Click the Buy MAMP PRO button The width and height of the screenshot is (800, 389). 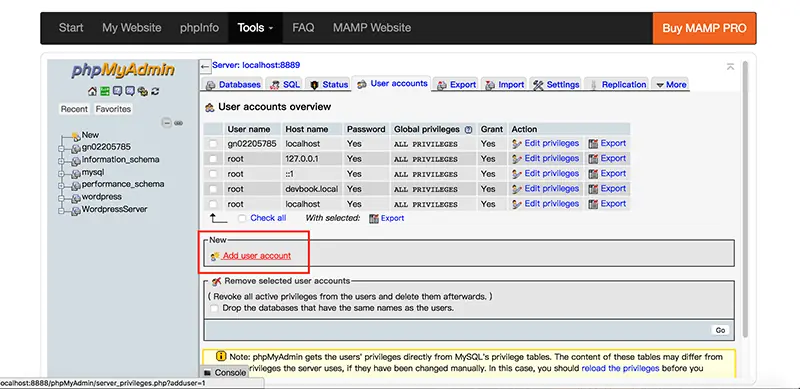(x=704, y=28)
